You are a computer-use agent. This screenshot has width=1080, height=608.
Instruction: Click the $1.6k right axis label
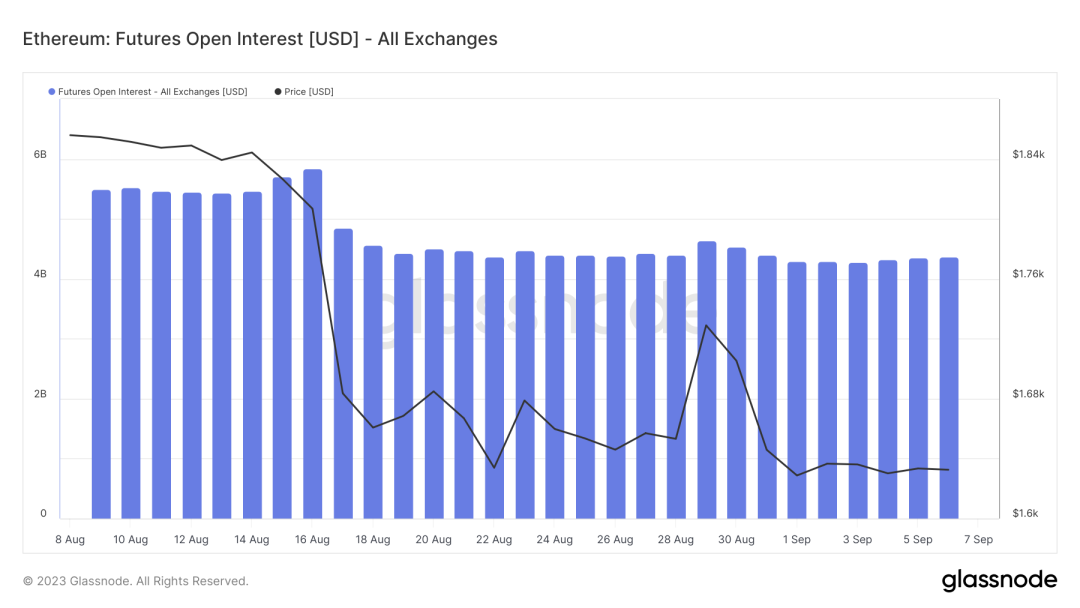point(1026,514)
